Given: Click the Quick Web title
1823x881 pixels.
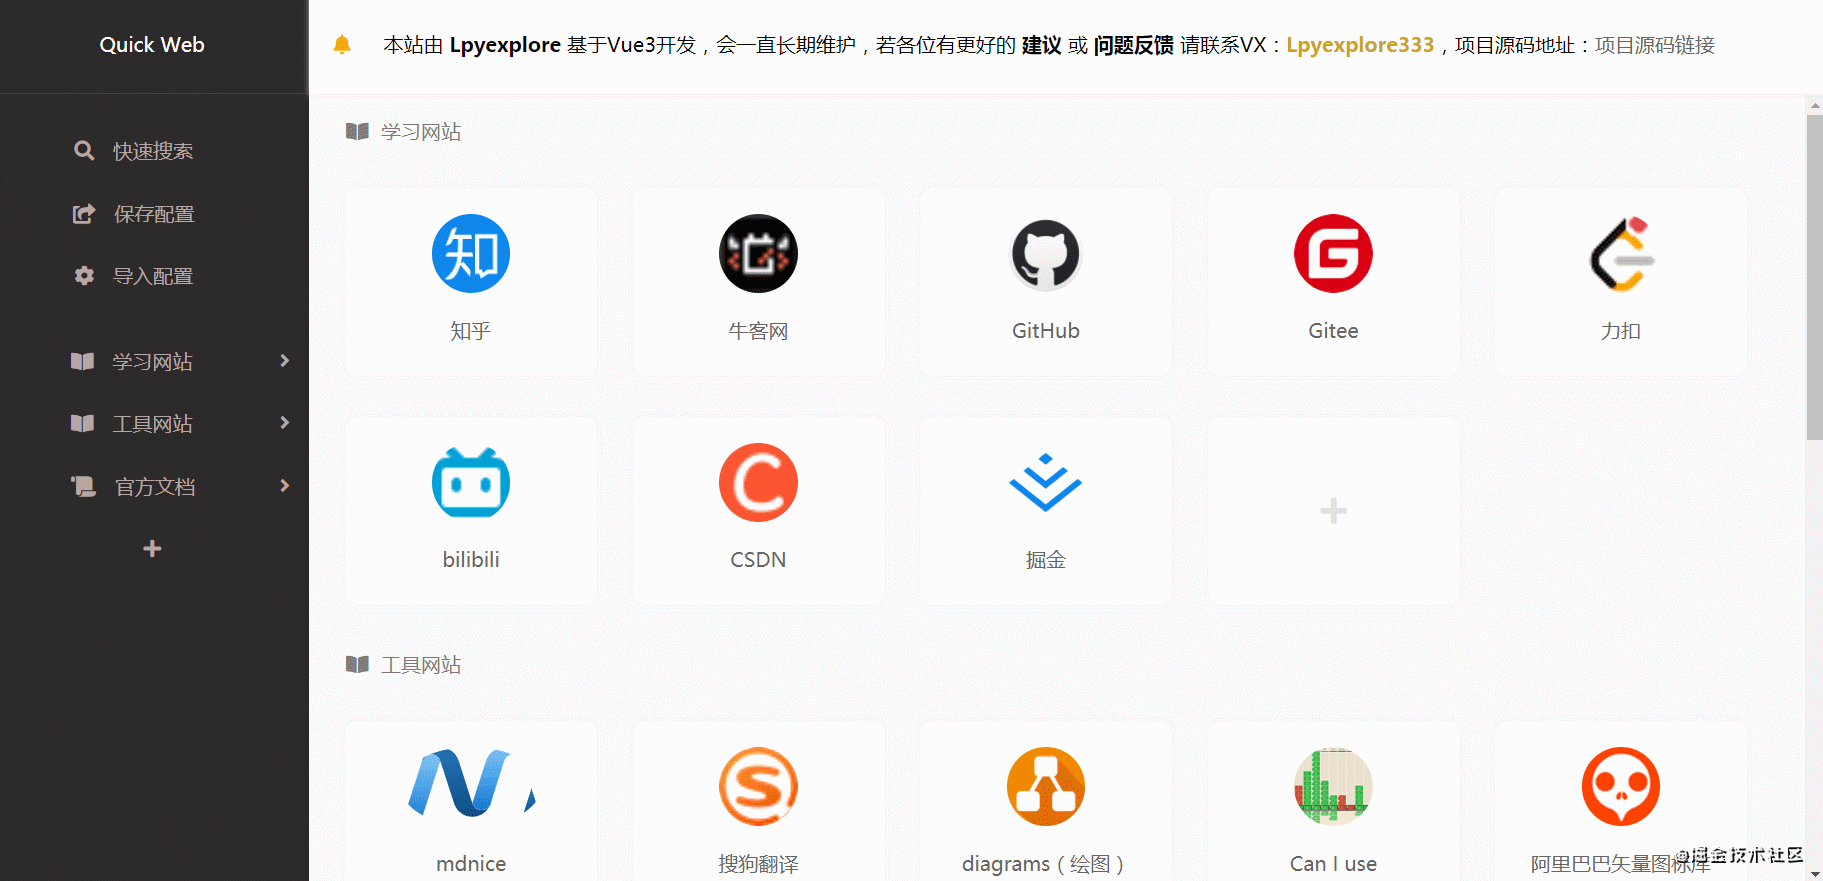Looking at the screenshot, I should click(x=152, y=45).
